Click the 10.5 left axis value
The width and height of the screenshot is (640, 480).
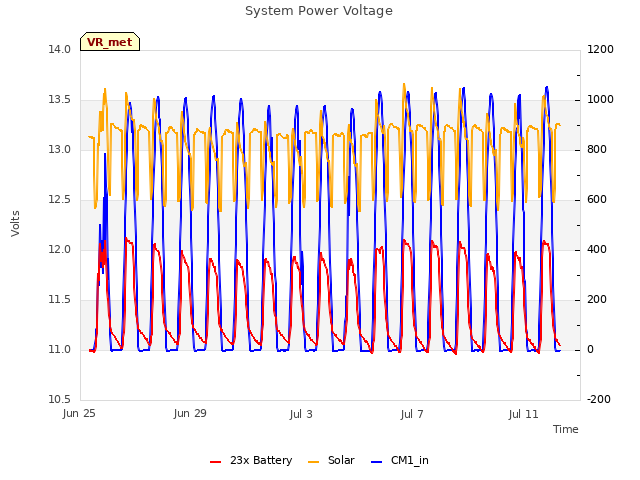pos(60,399)
